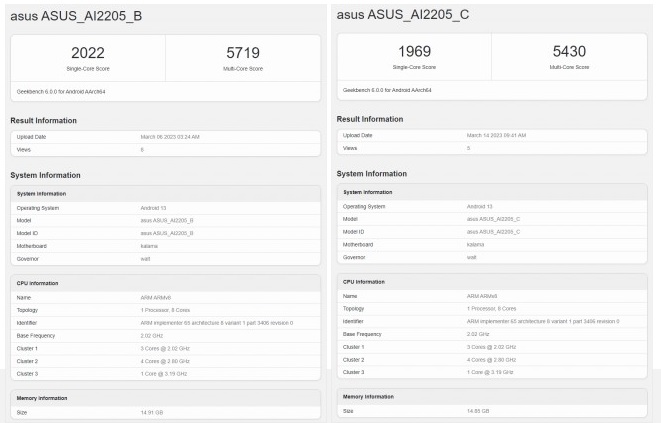Image resolution: width=661 pixels, height=423 pixels.
Task: Click "CPU Information" header in AI2205_B panel
Action: coord(38,283)
